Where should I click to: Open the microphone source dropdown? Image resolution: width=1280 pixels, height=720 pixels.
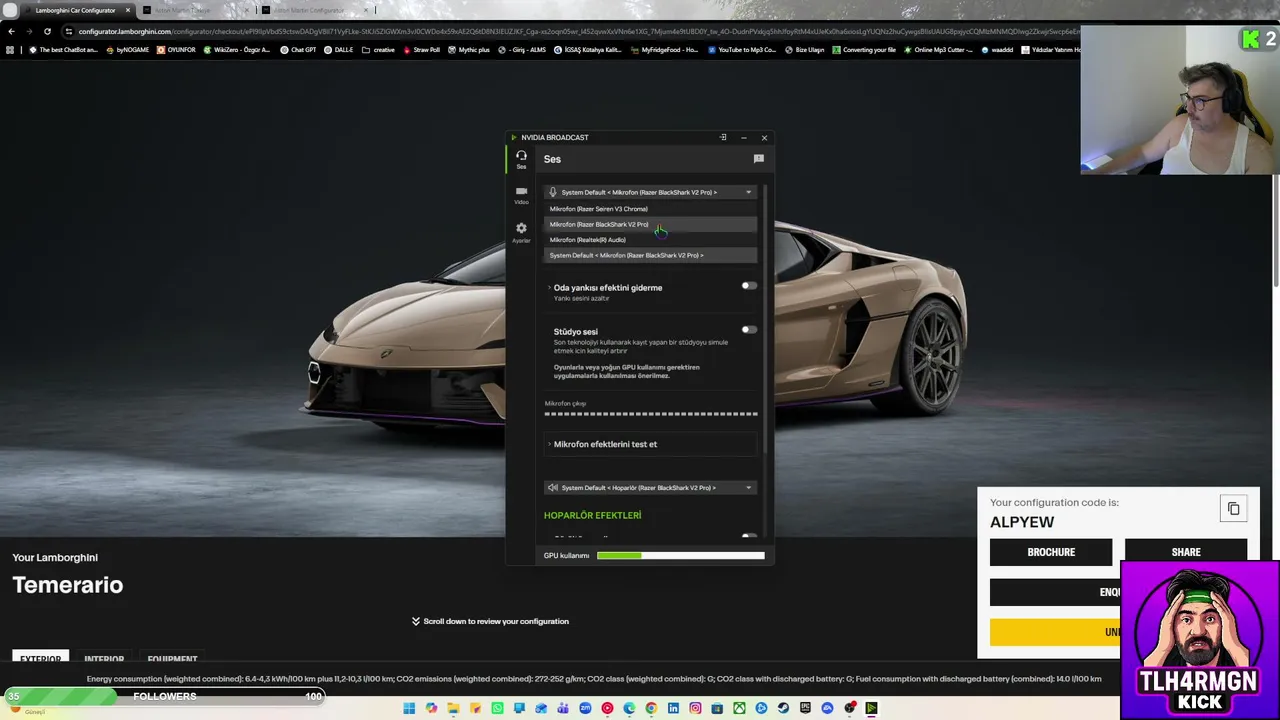point(650,192)
